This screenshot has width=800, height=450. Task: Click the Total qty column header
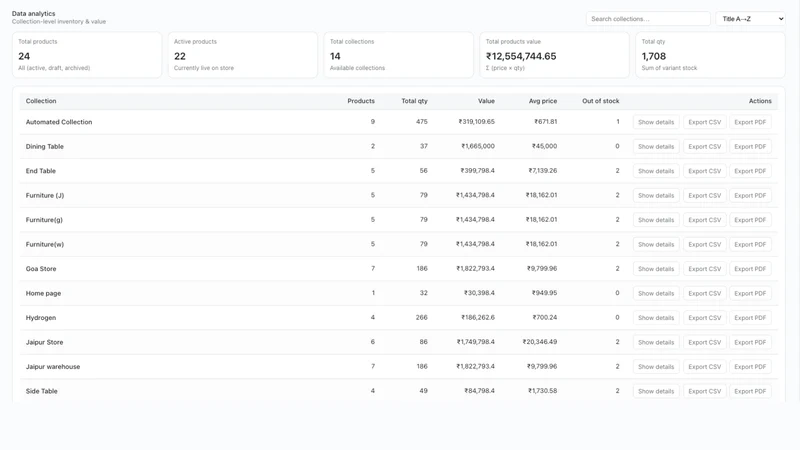(414, 101)
